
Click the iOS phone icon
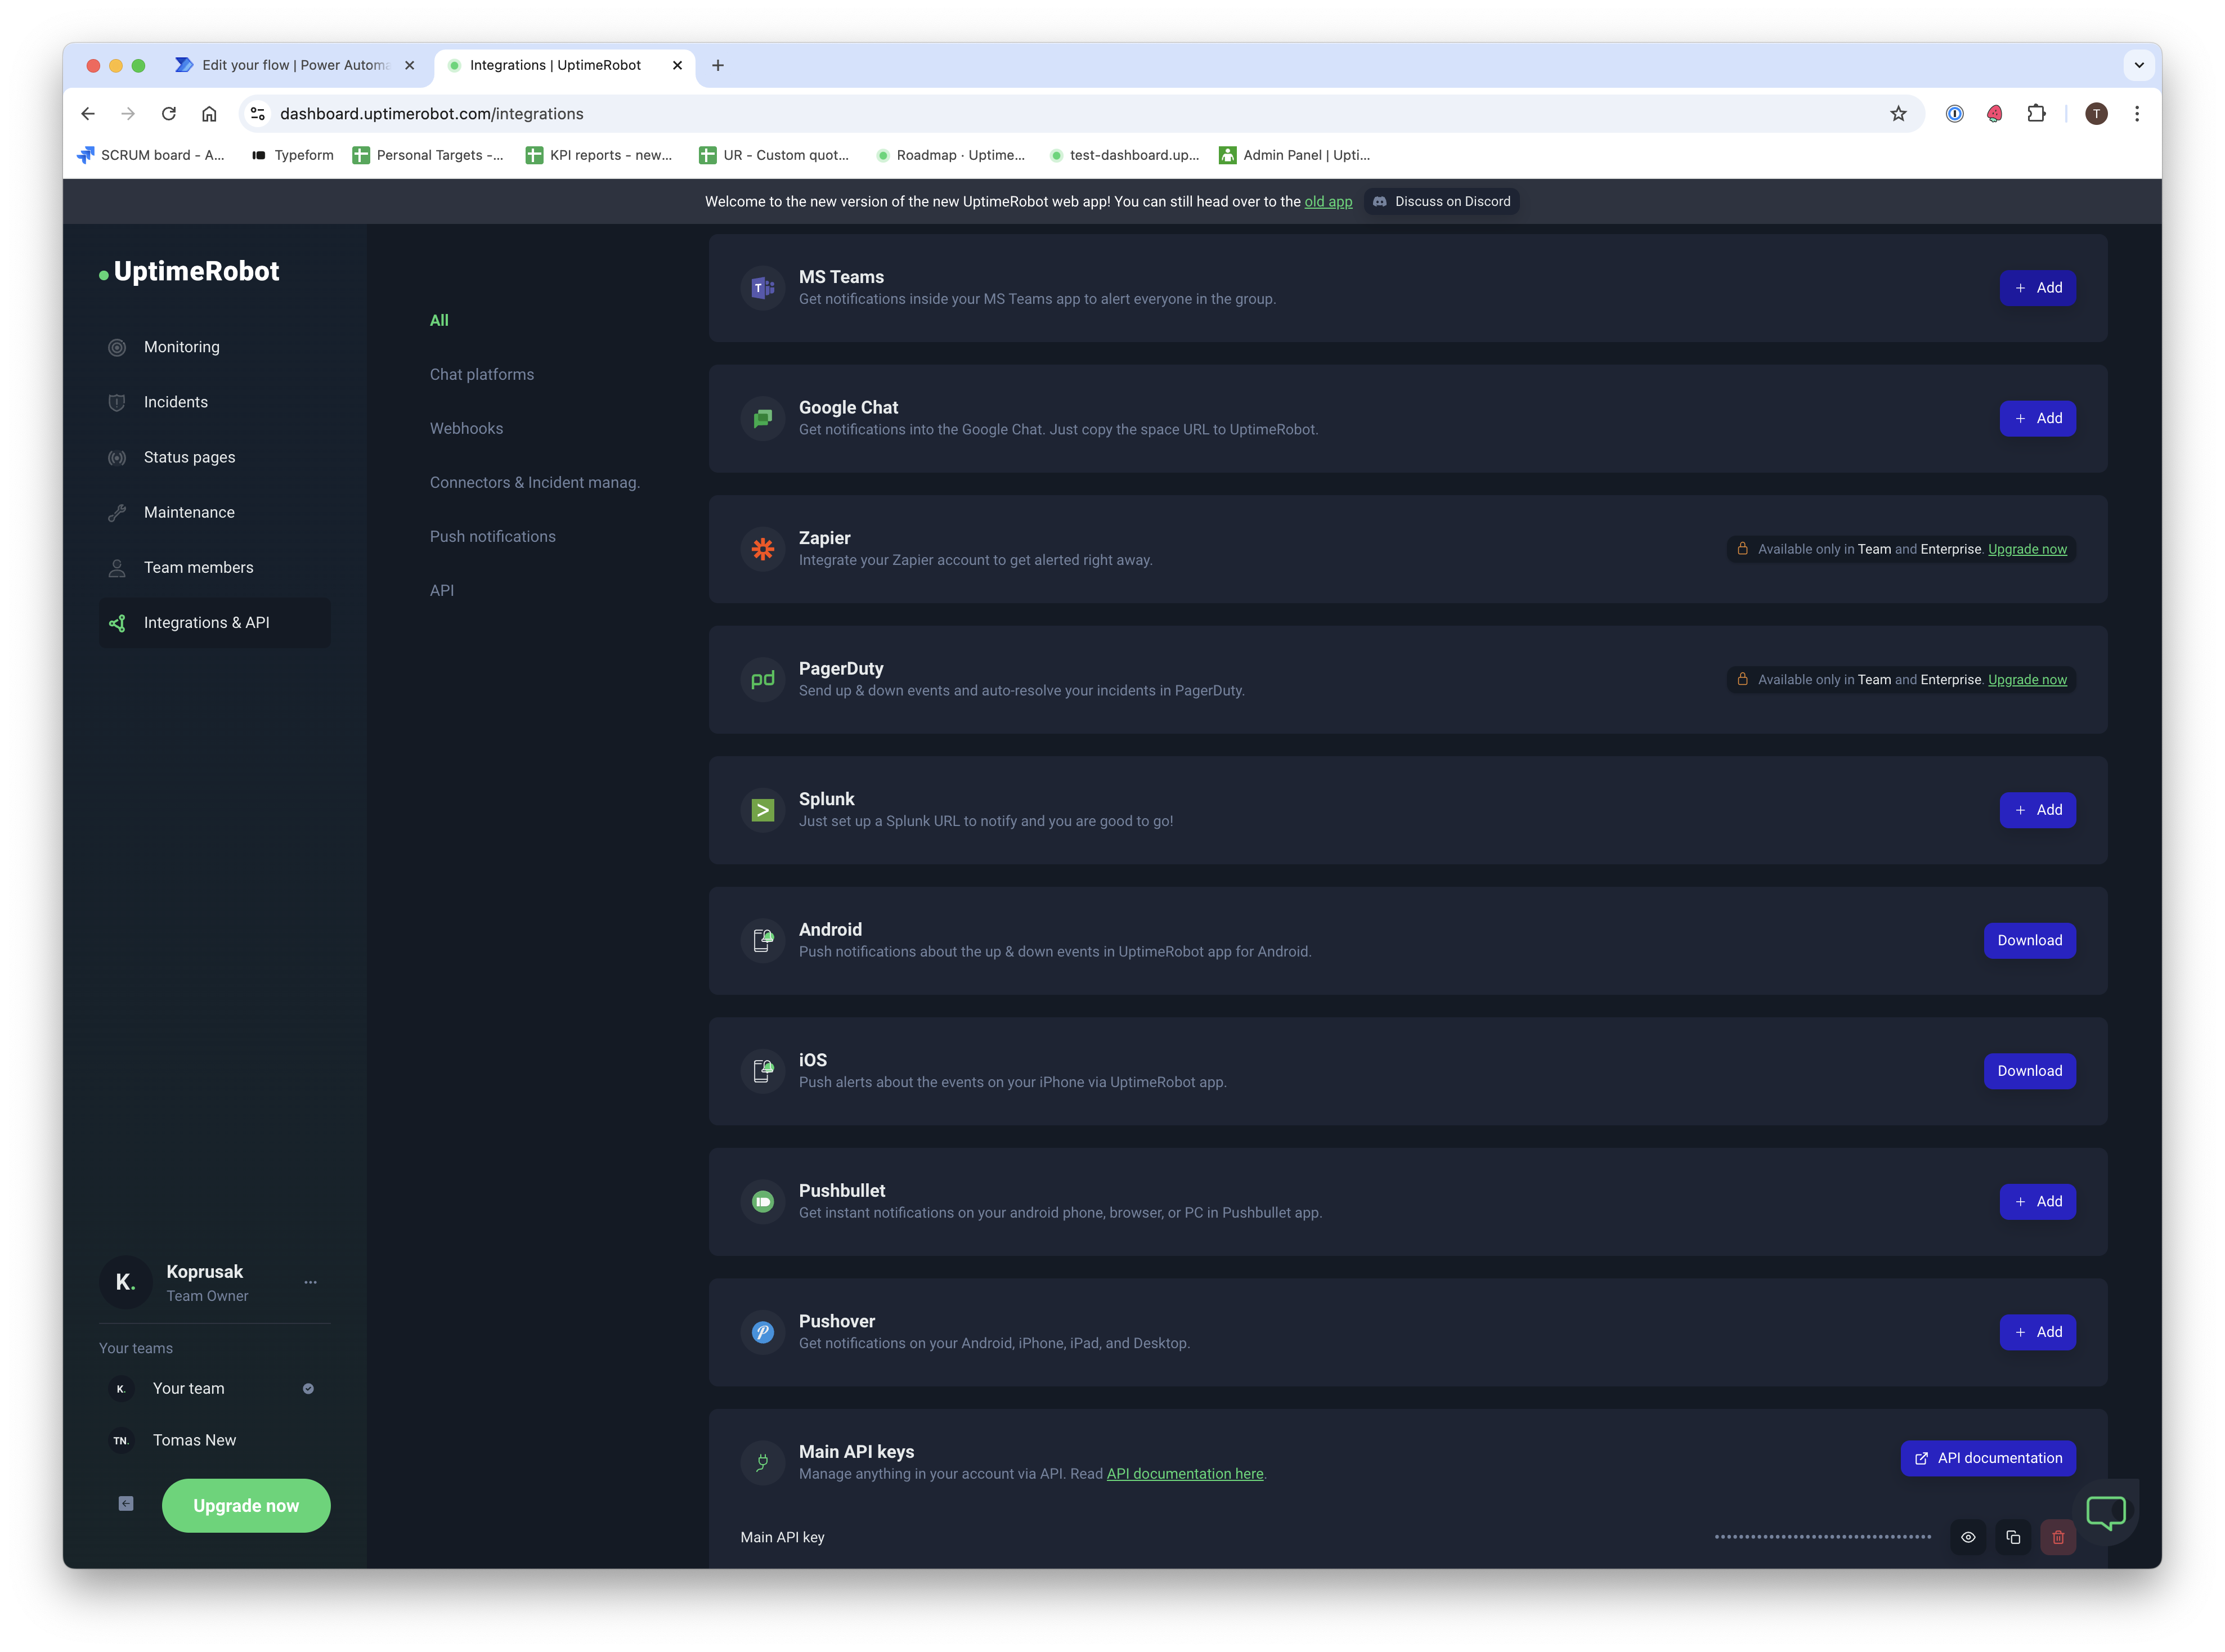point(762,1071)
